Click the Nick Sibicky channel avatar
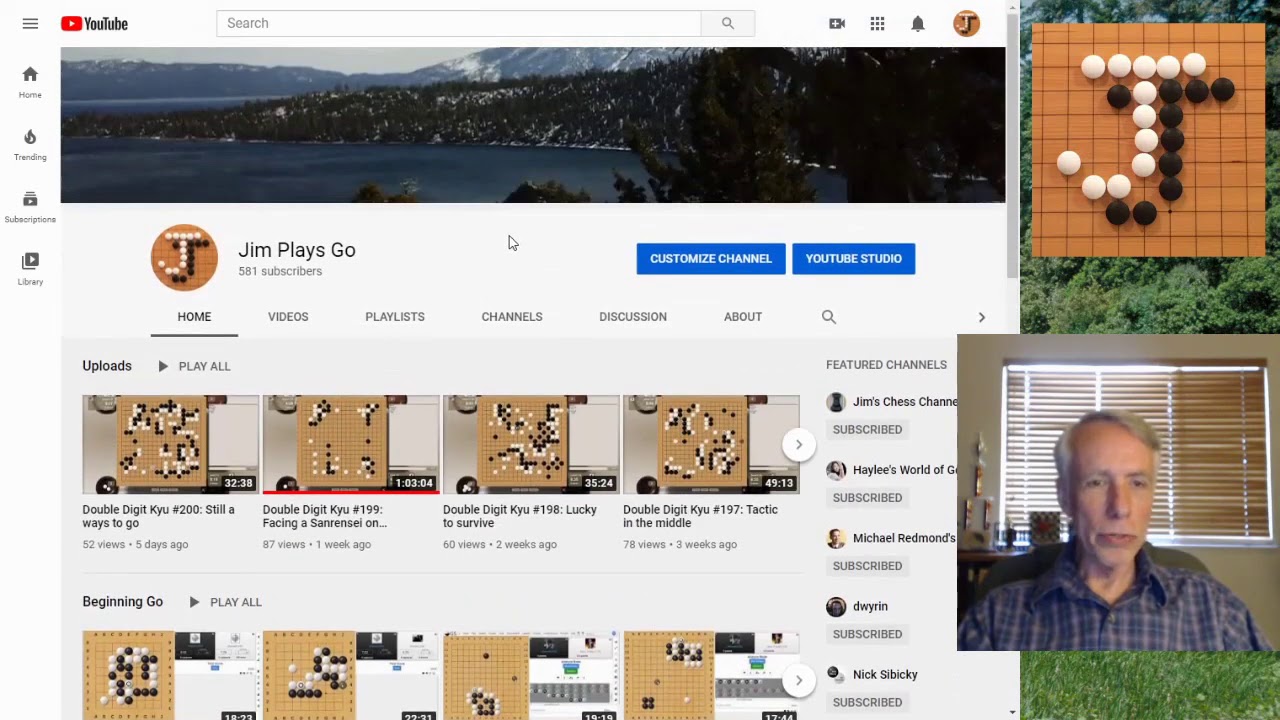1280x720 pixels. [x=836, y=674]
